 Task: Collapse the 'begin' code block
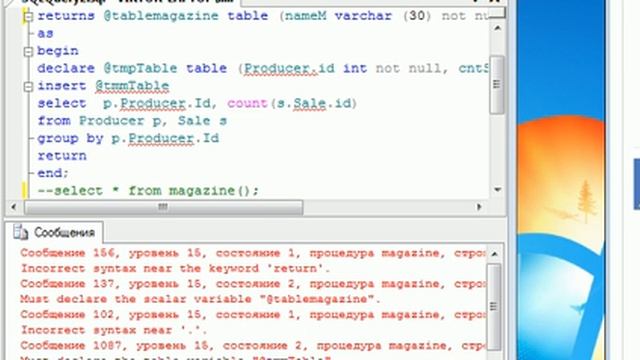tap(28, 51)
